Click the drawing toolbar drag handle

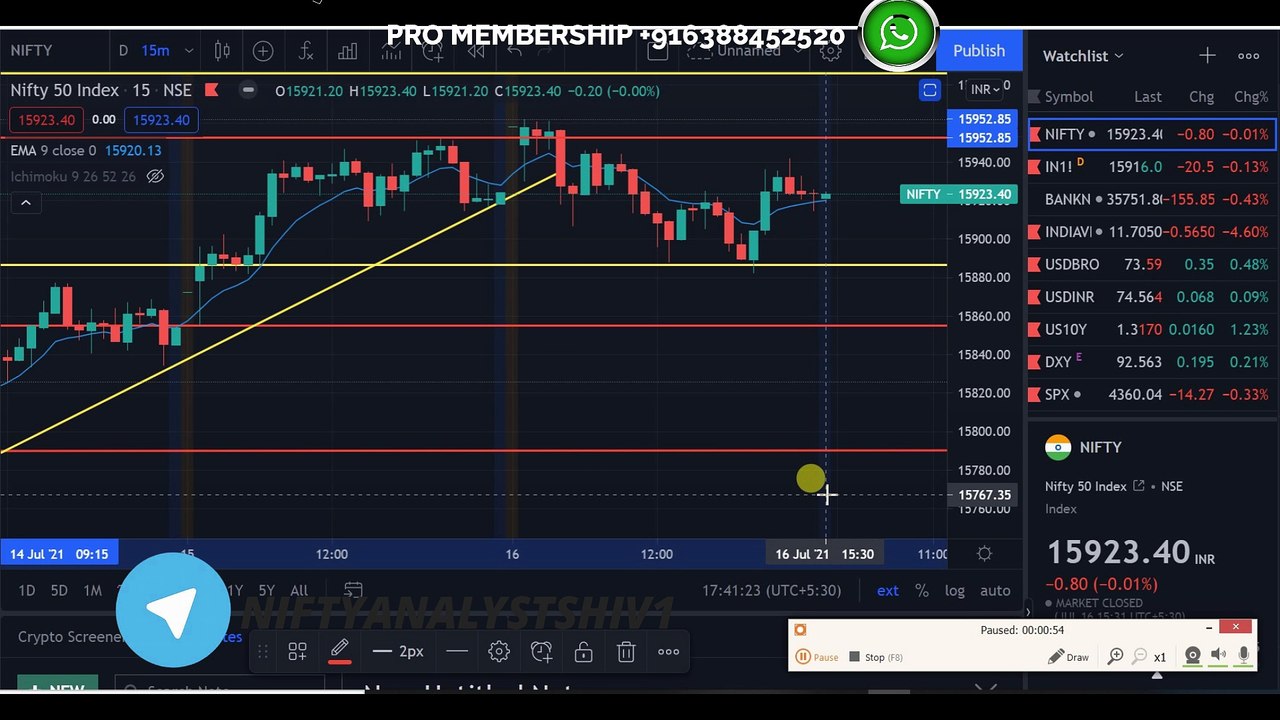pyautogui.click(x=263, y=652)
